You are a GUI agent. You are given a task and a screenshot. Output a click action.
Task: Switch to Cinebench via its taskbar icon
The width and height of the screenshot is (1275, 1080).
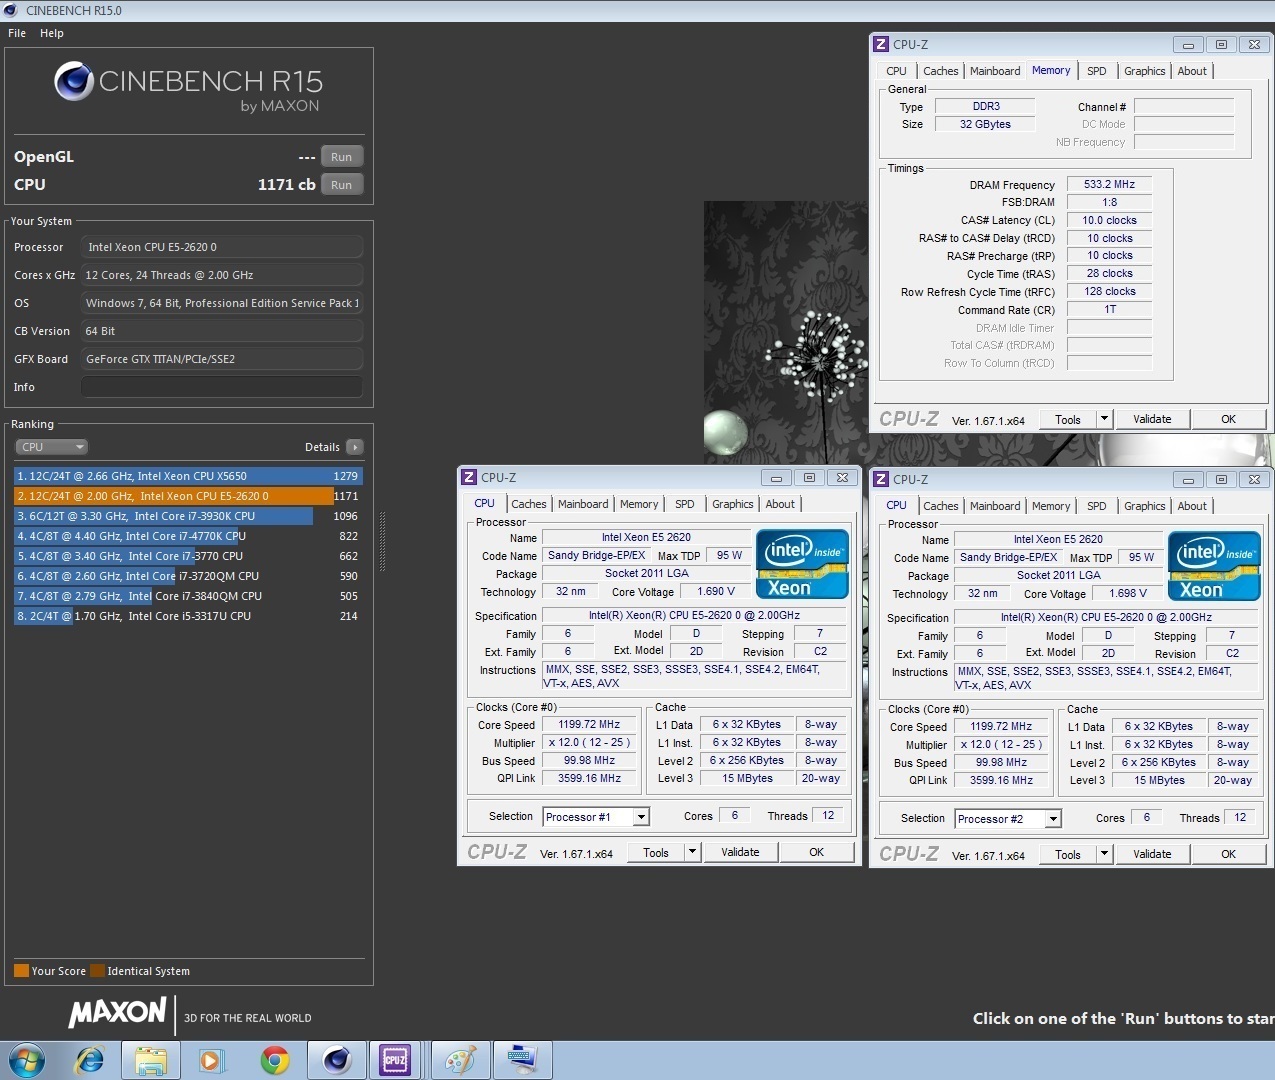pyautogui.click(x=337, y=1060)
